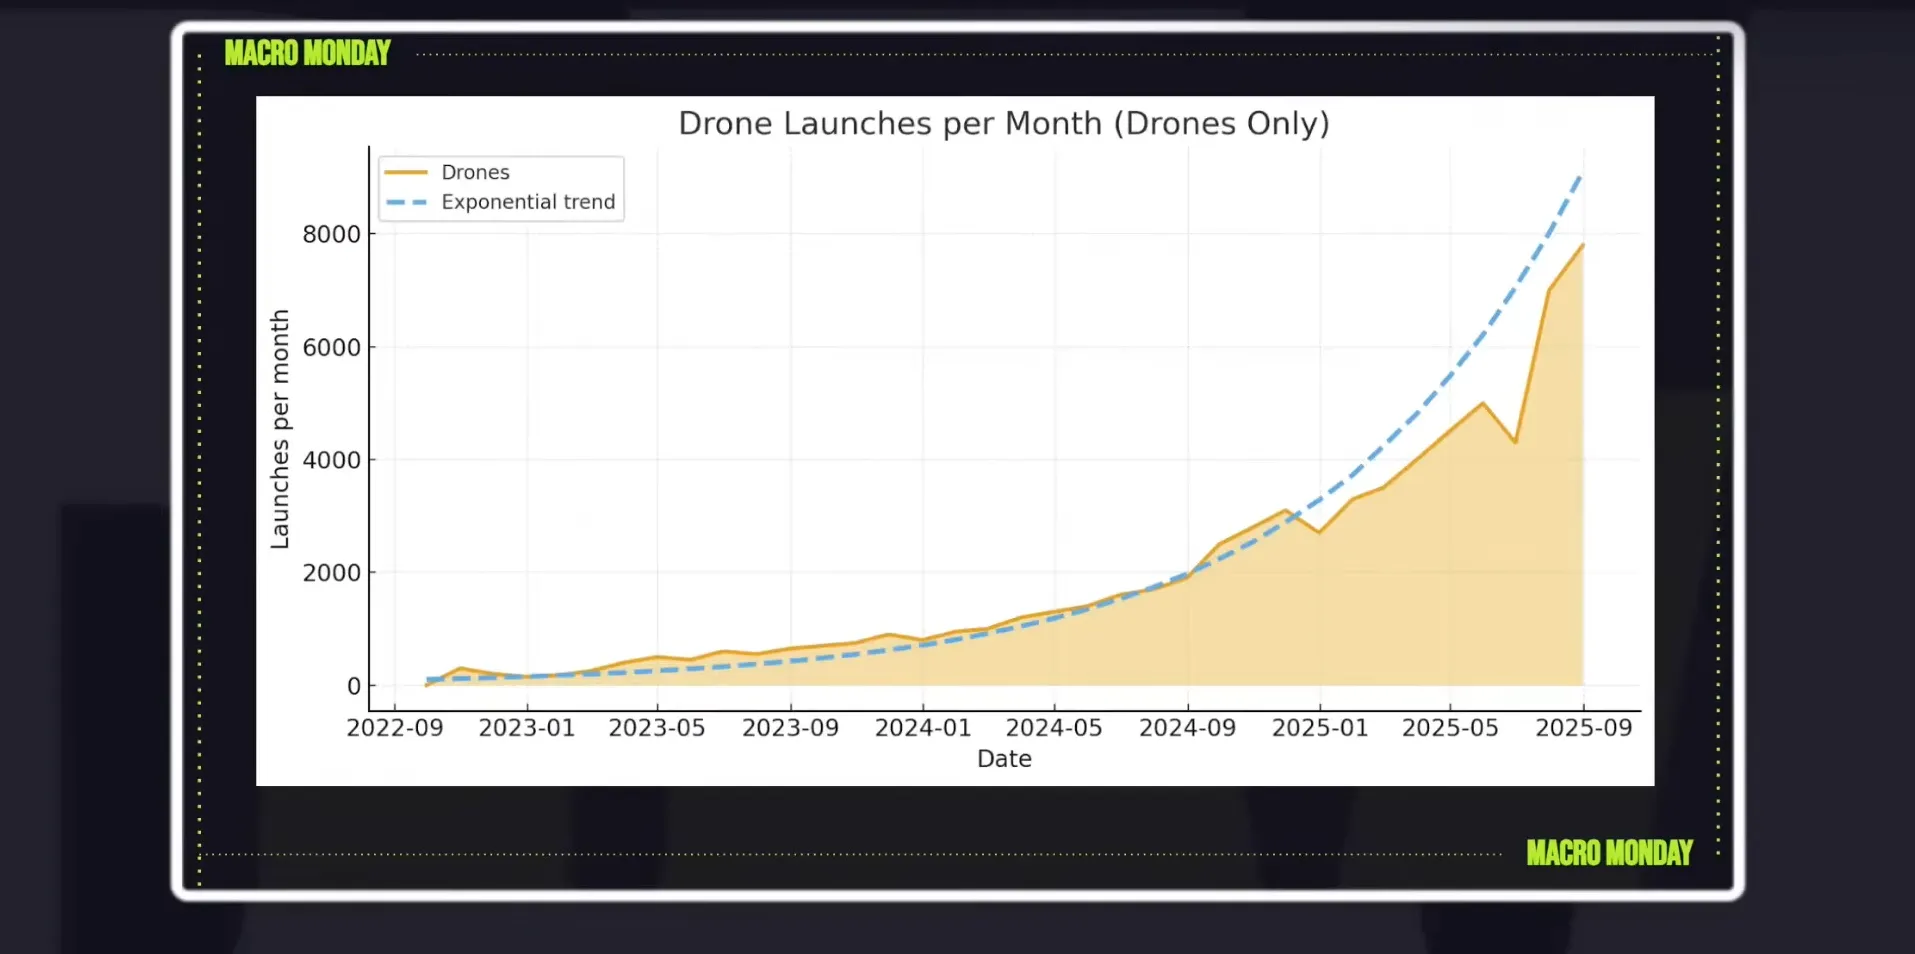This screenshot has height=954, width=1915.
Task: Toggle the Exponential trend series visibility
Action: tap(528, 202)
